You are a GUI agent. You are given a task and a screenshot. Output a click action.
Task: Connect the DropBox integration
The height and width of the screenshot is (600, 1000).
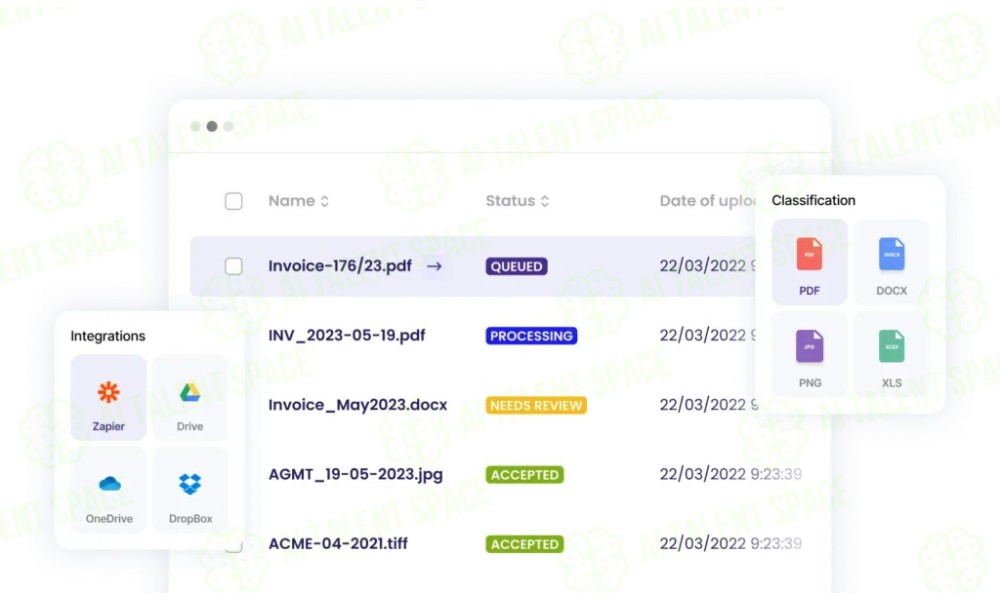pyautogui.click(x=189, y=490)
